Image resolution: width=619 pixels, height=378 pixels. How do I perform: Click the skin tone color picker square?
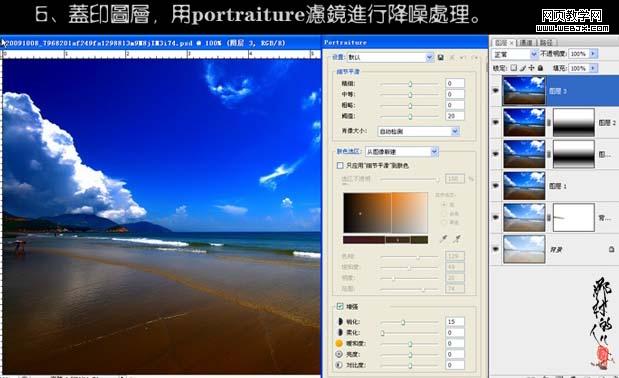385,213
